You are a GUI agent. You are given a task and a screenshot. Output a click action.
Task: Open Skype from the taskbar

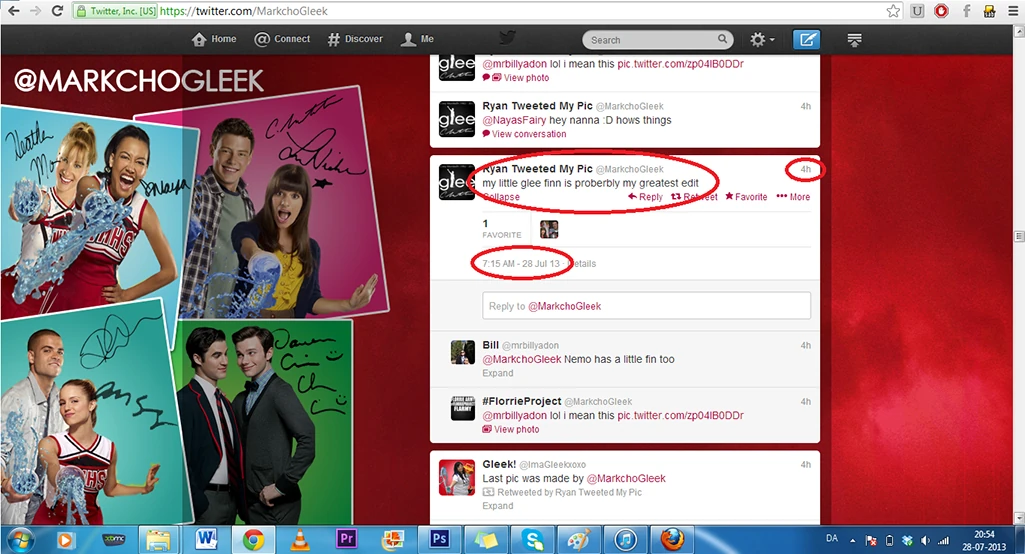(x=533, y=540)
